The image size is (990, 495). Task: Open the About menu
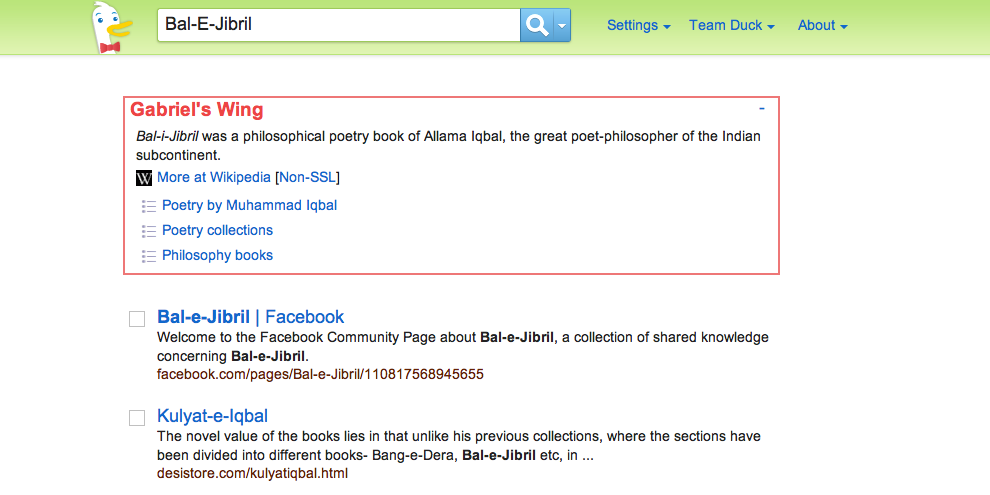823,25
